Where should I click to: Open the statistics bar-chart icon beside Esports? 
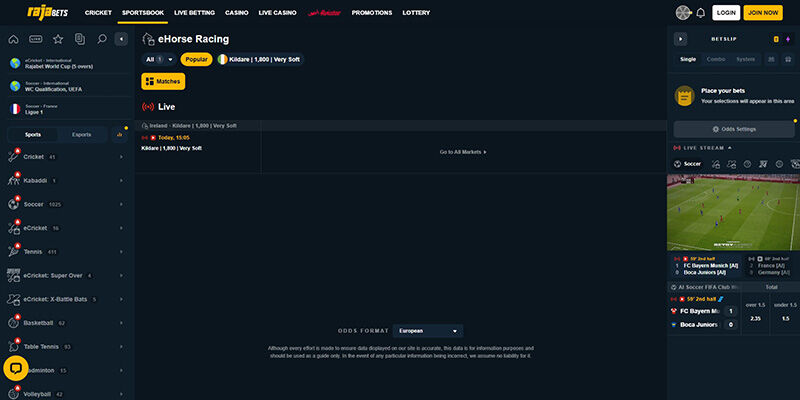120,135
